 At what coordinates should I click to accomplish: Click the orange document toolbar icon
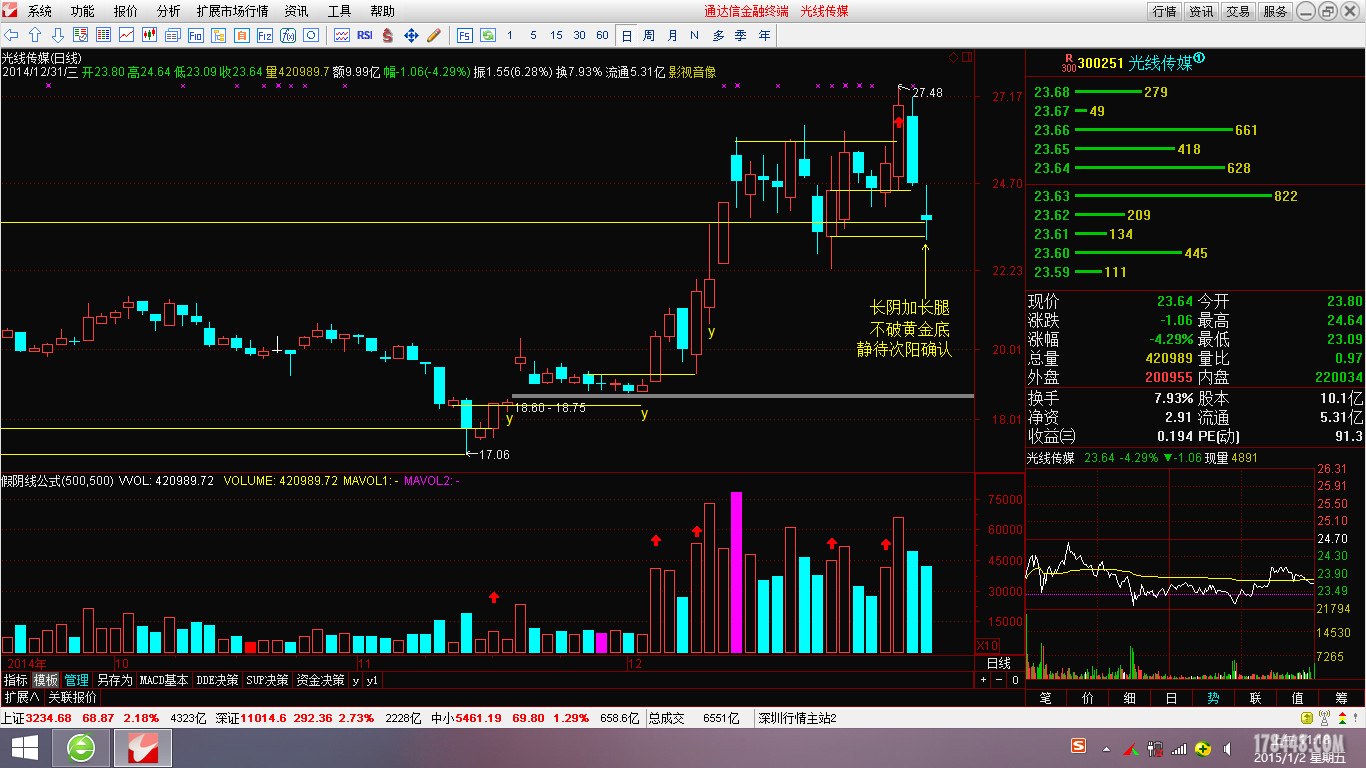241,35
